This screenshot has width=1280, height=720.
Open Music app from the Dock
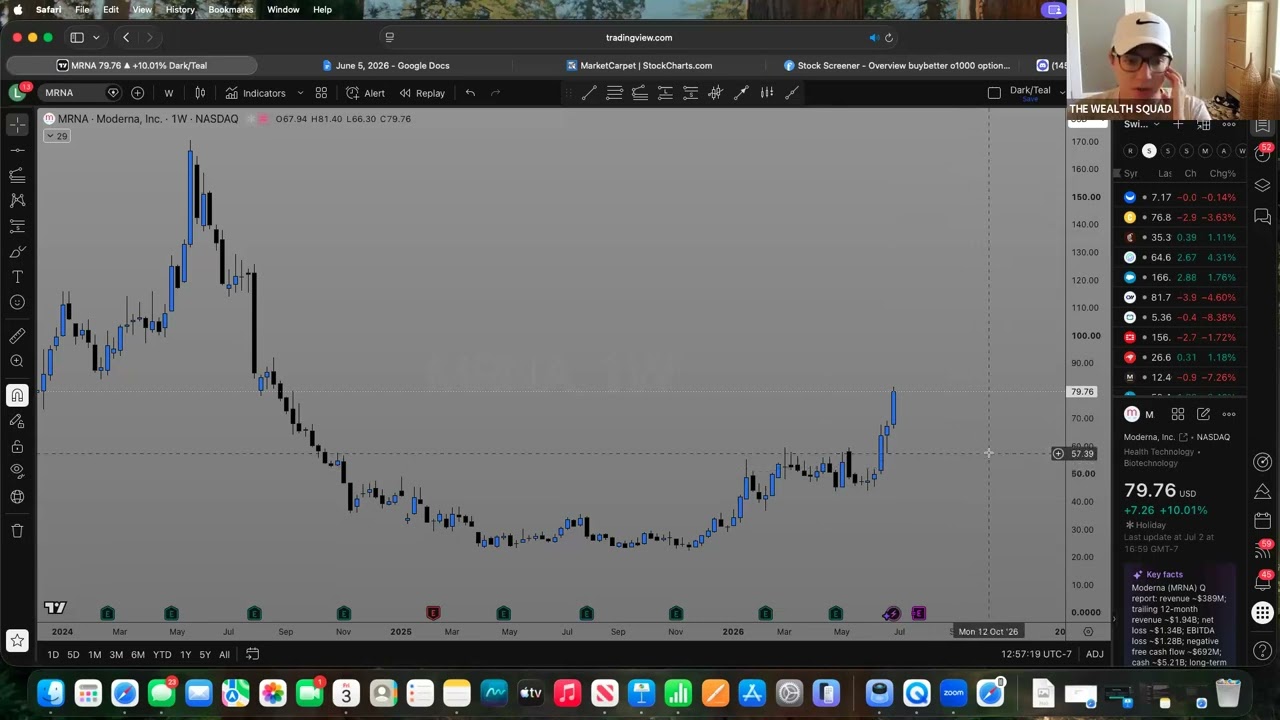[567, 693]
